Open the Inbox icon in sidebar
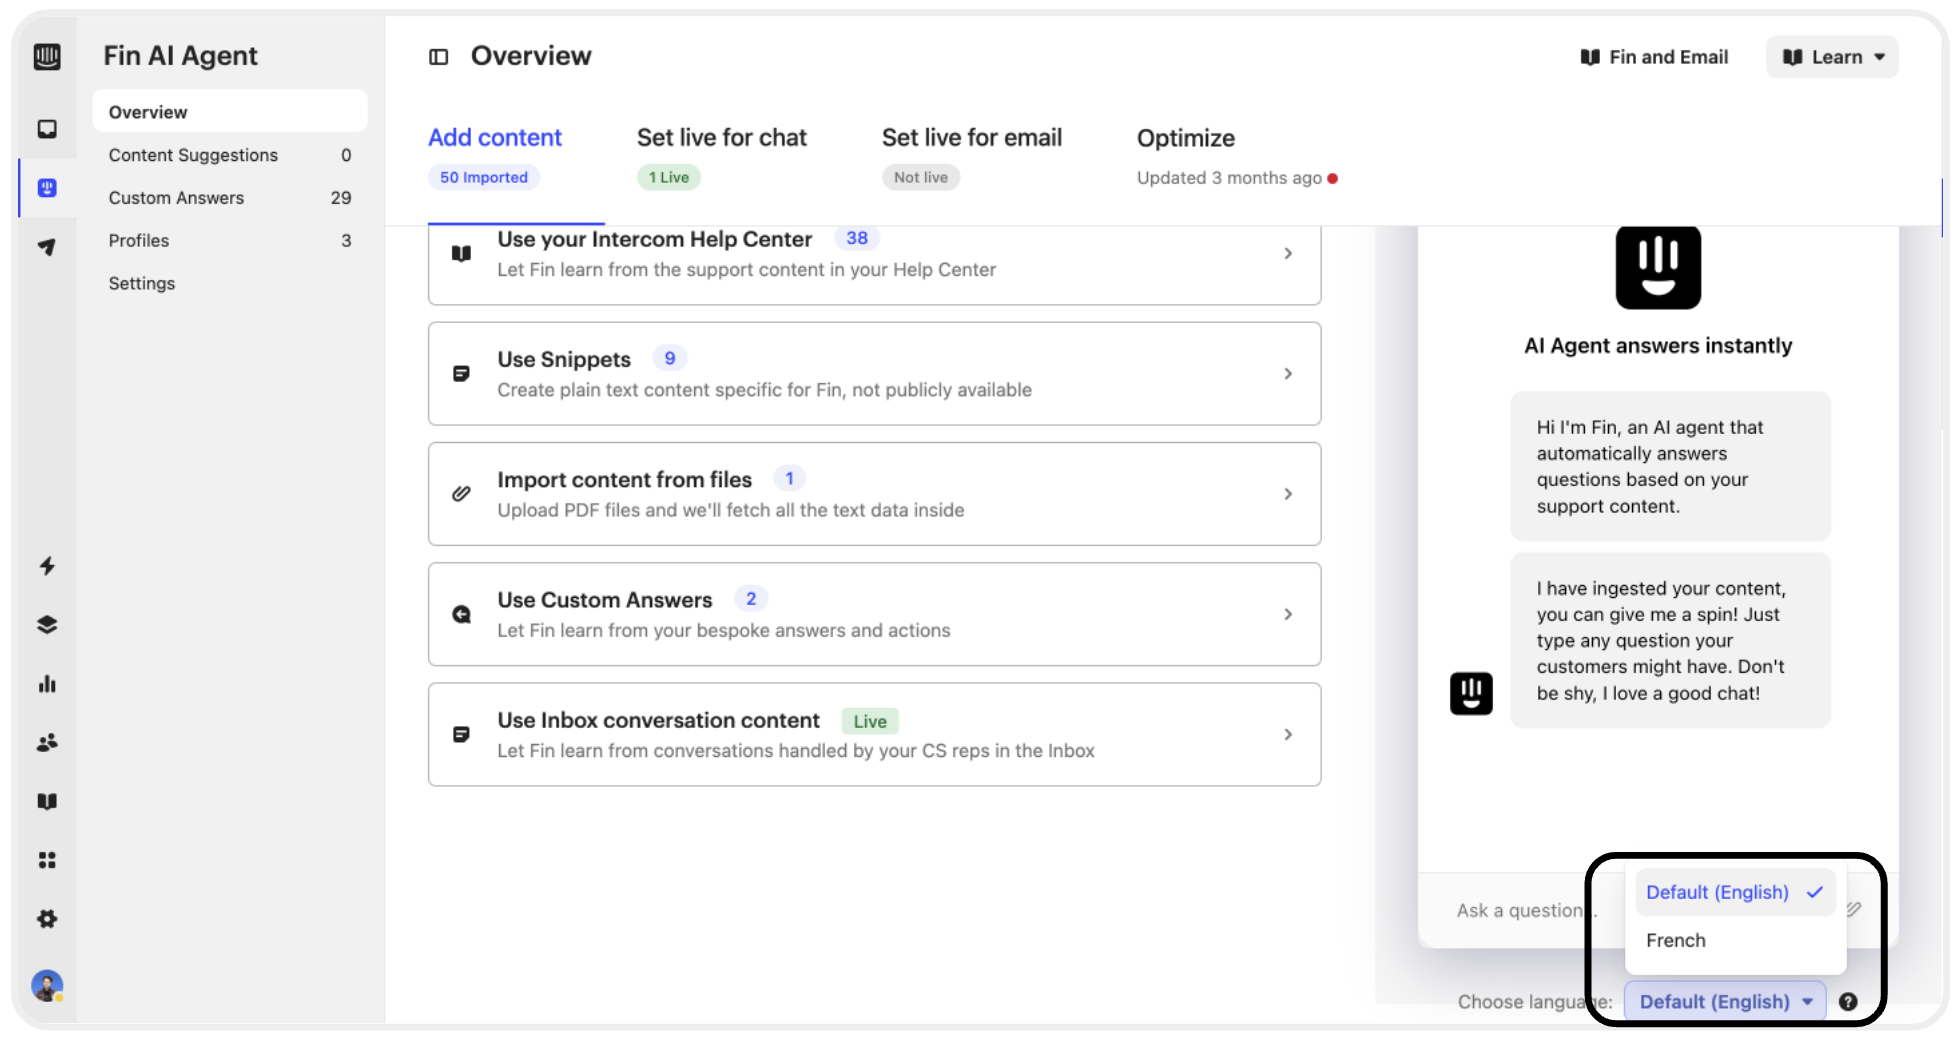This screenshot has height=1042, width=1960. point(47,129)
